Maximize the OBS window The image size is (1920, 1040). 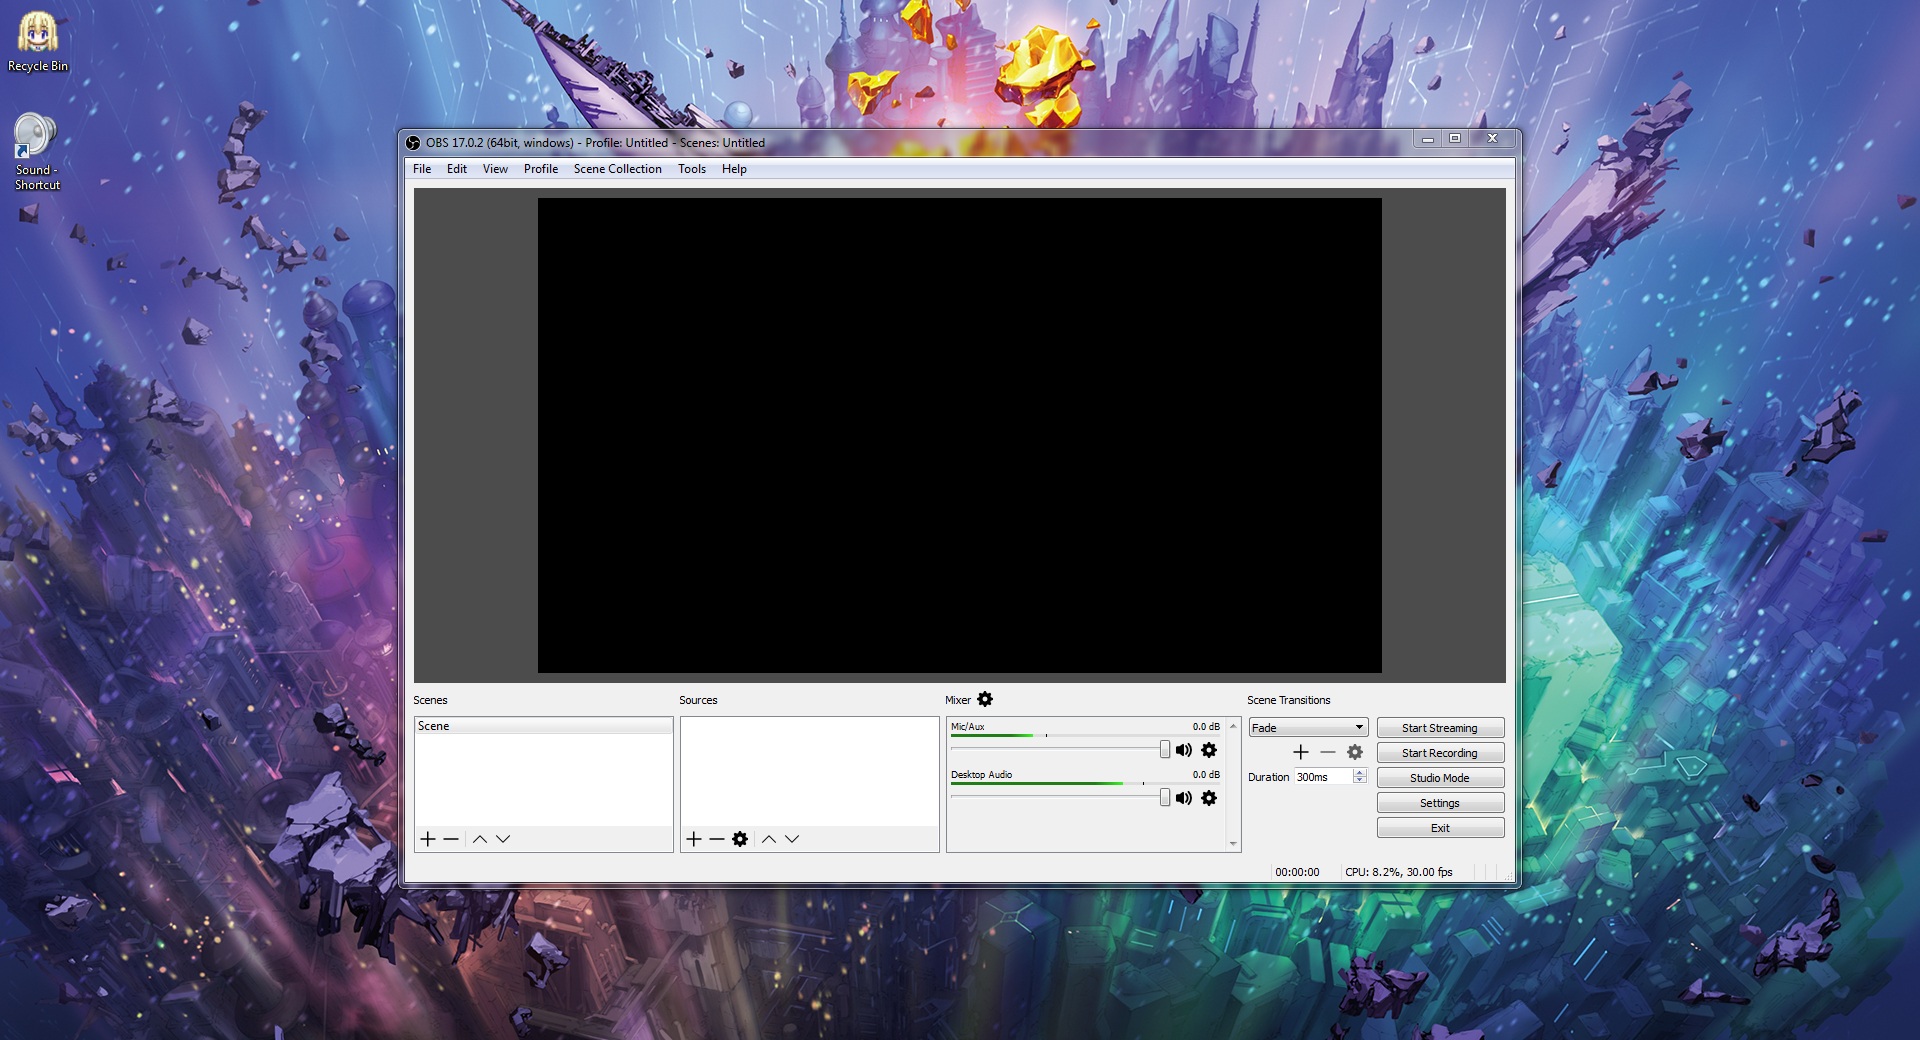1455,139
